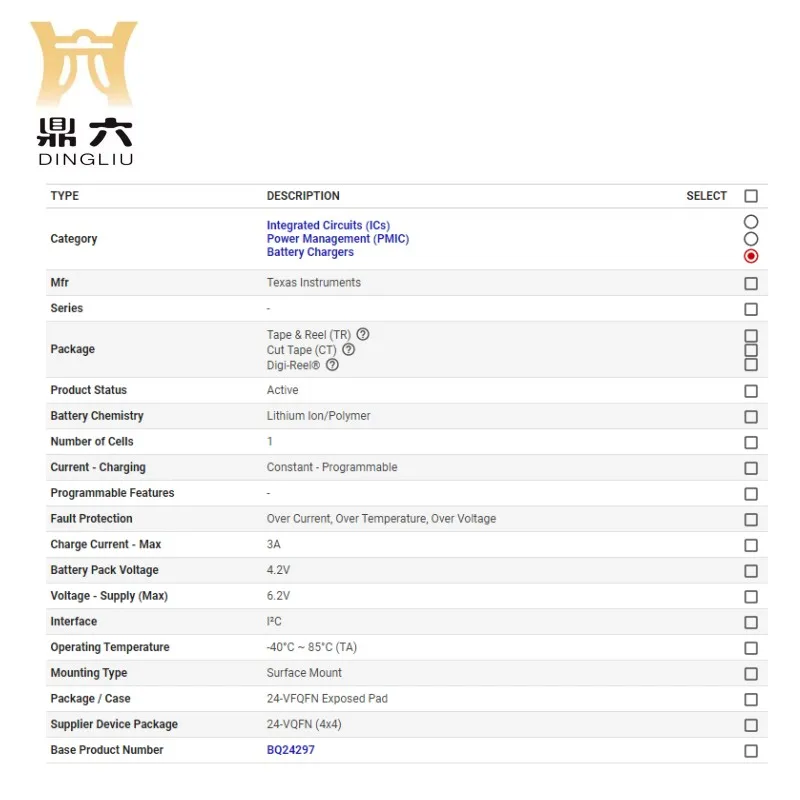Click the Supplier Device Package label
800x800 pixels.
coord(114,724)
